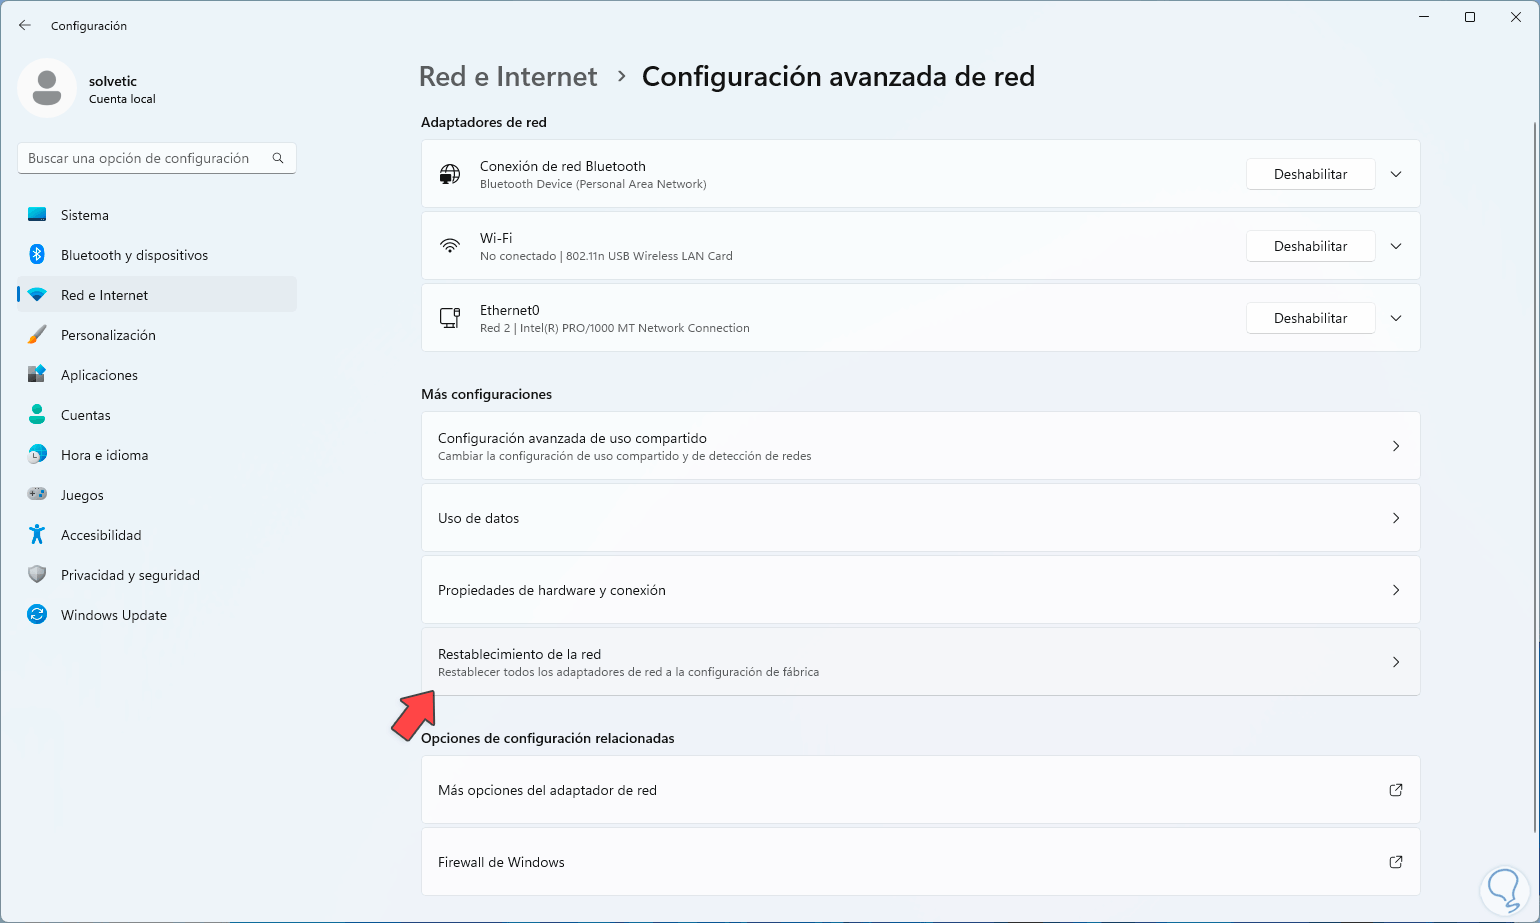1540x923 pixels.
Task: Expand the Conexión de red Bluetooth adapter details
Action: [x=1396, y=174]
